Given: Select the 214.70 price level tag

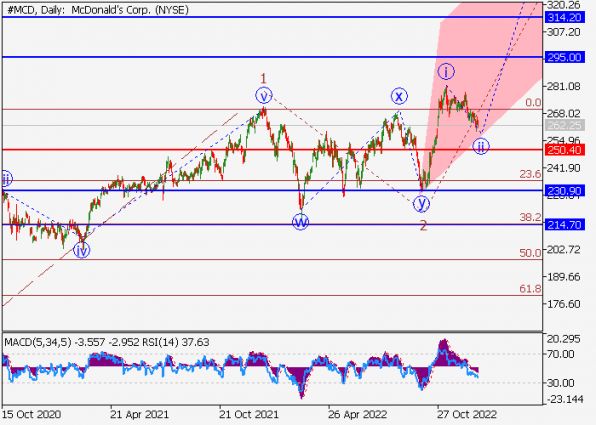Looking at the screenshot, I should [564, 225].
